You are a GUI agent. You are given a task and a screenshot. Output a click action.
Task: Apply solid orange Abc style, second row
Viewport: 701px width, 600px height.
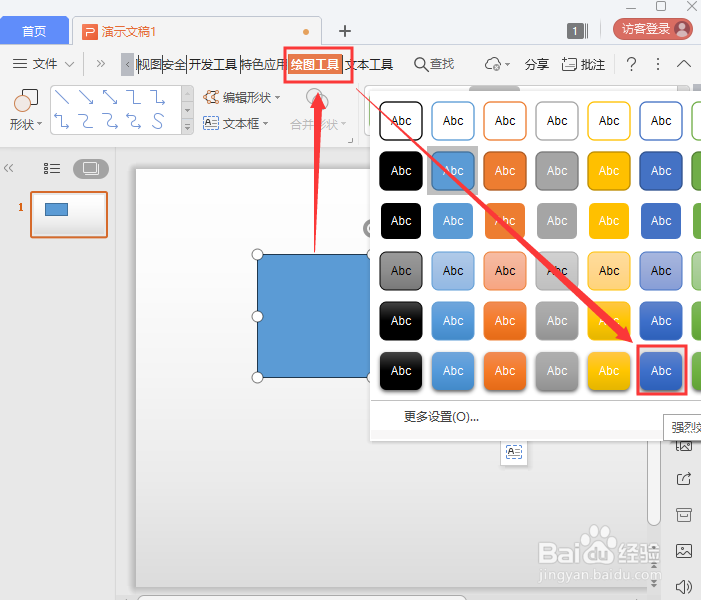click(x=505, y=171)
